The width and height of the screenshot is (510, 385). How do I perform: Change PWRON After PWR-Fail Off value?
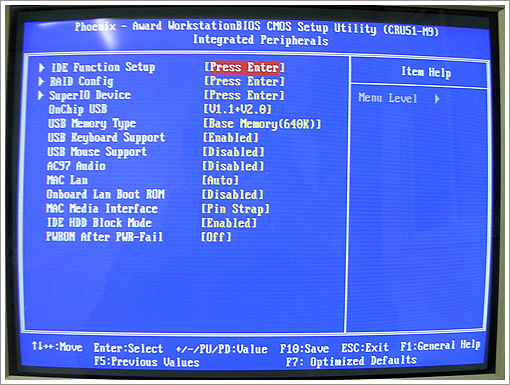pyautogui.click(x=216, y=237)
